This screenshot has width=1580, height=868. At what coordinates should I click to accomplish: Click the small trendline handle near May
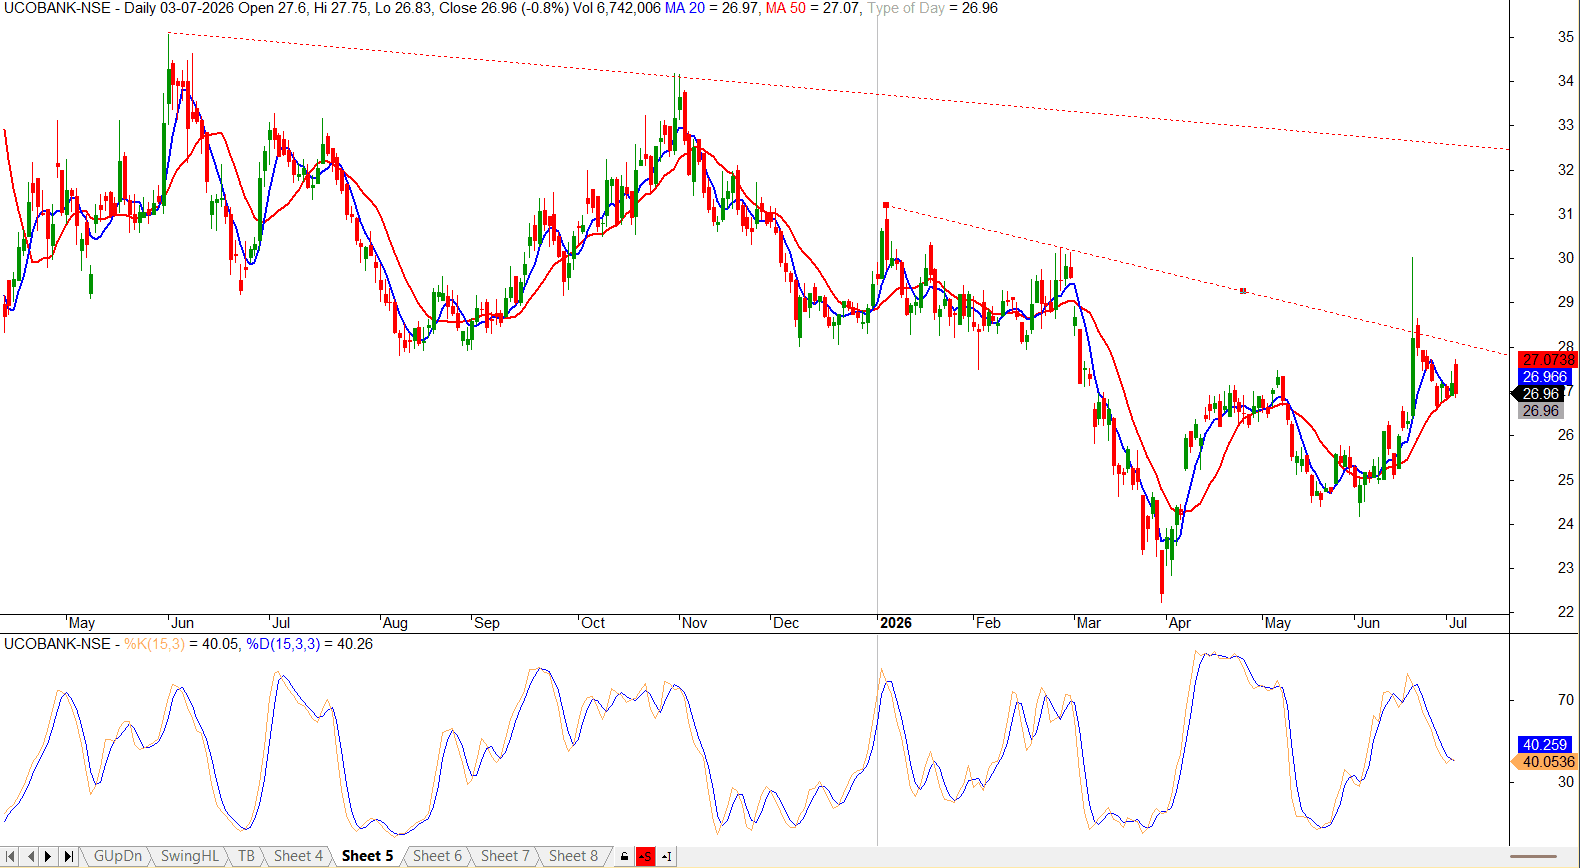point(1243,291)
